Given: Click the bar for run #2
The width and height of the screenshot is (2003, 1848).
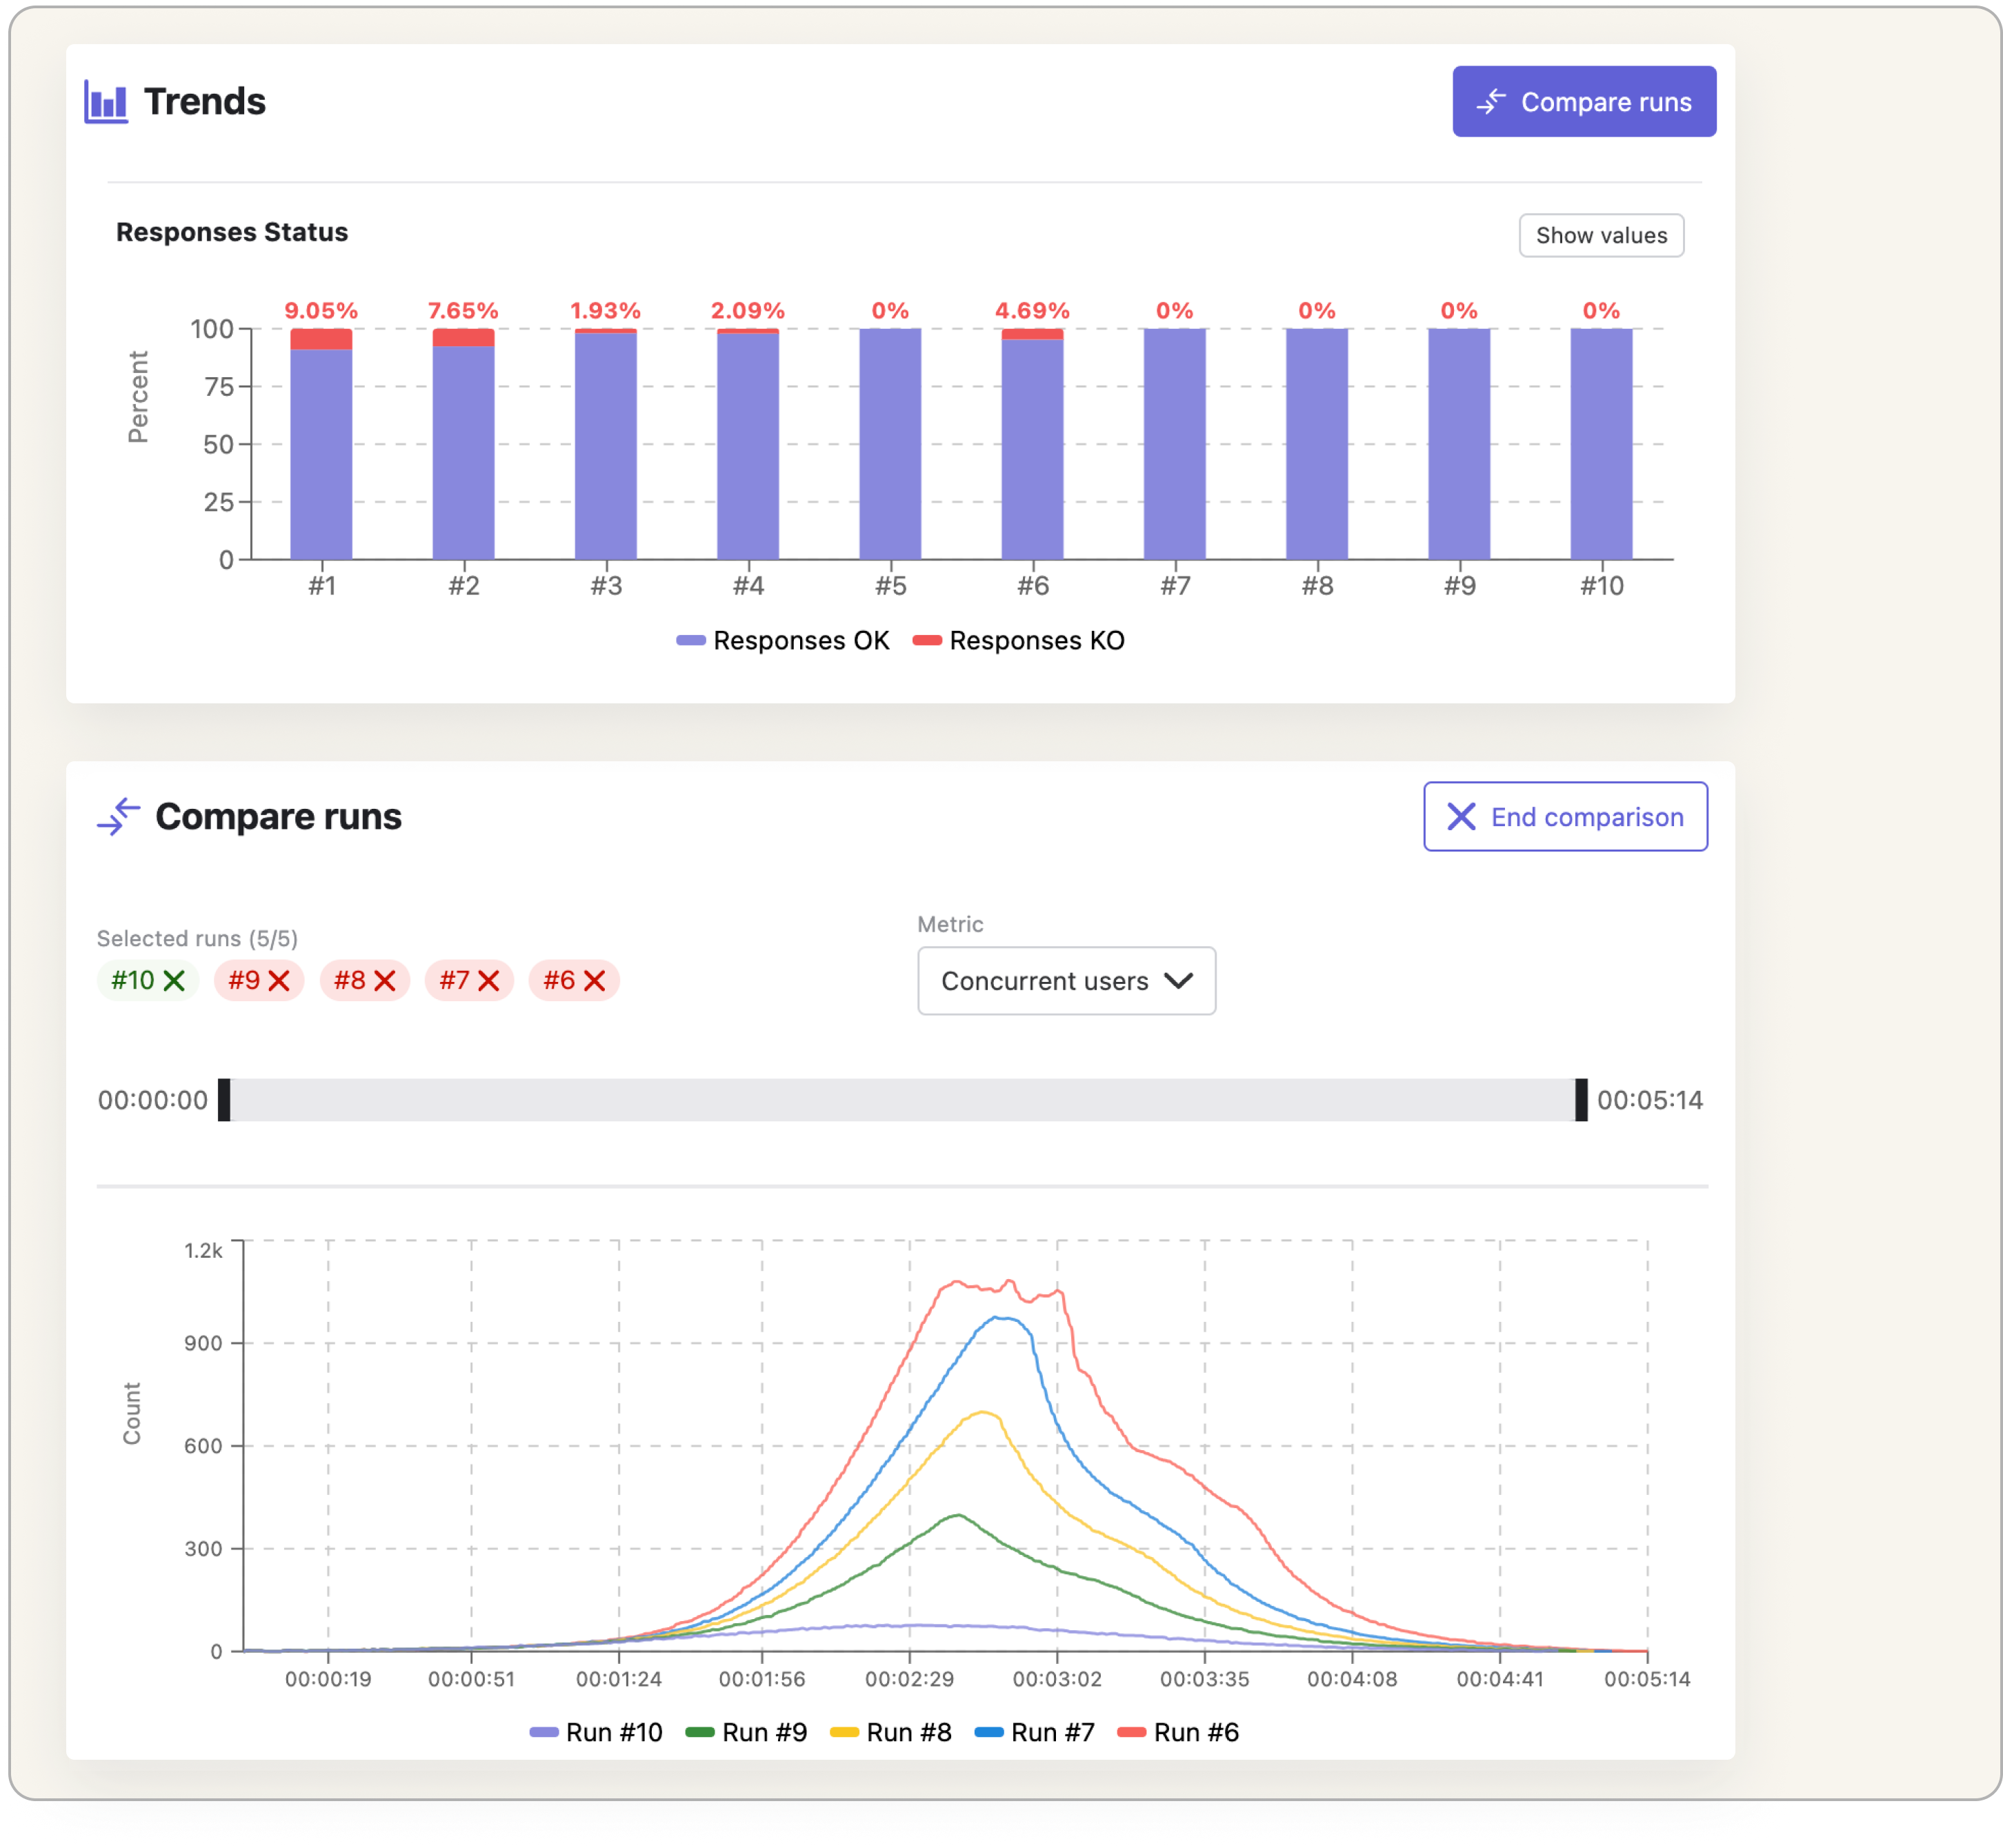Looking at the screenshot, I should pos(463,443).
